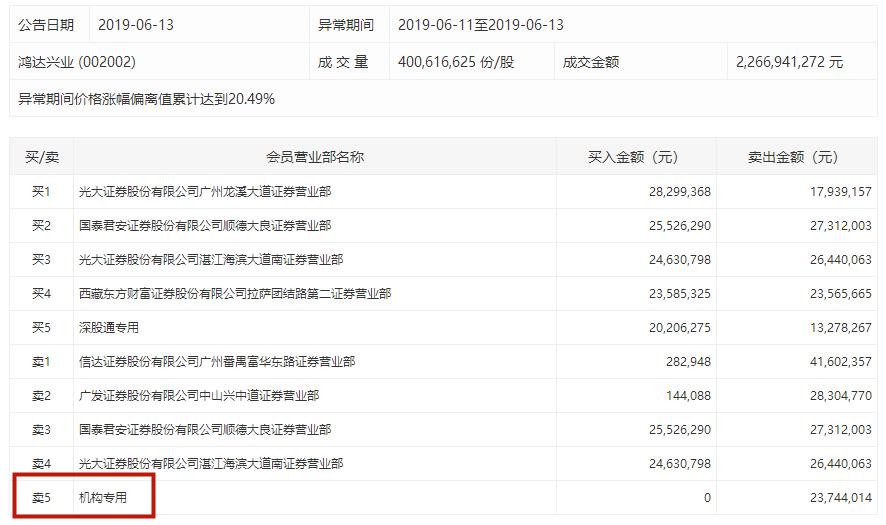
Task: Click the 成交量 label
Action: pyautogui.click(x=343, y=62)
